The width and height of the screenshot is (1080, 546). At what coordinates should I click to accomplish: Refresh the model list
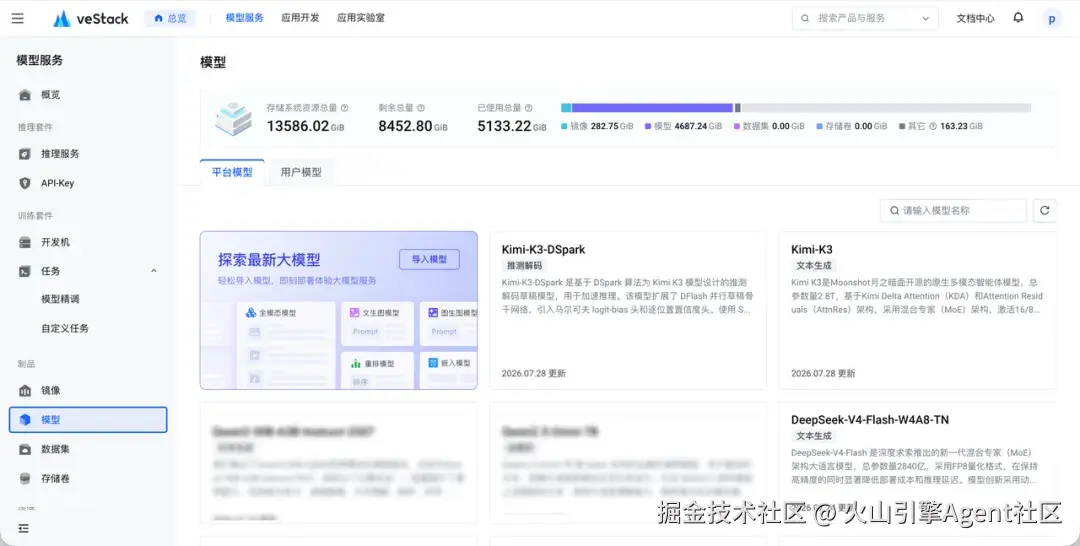coord(1044,211)
